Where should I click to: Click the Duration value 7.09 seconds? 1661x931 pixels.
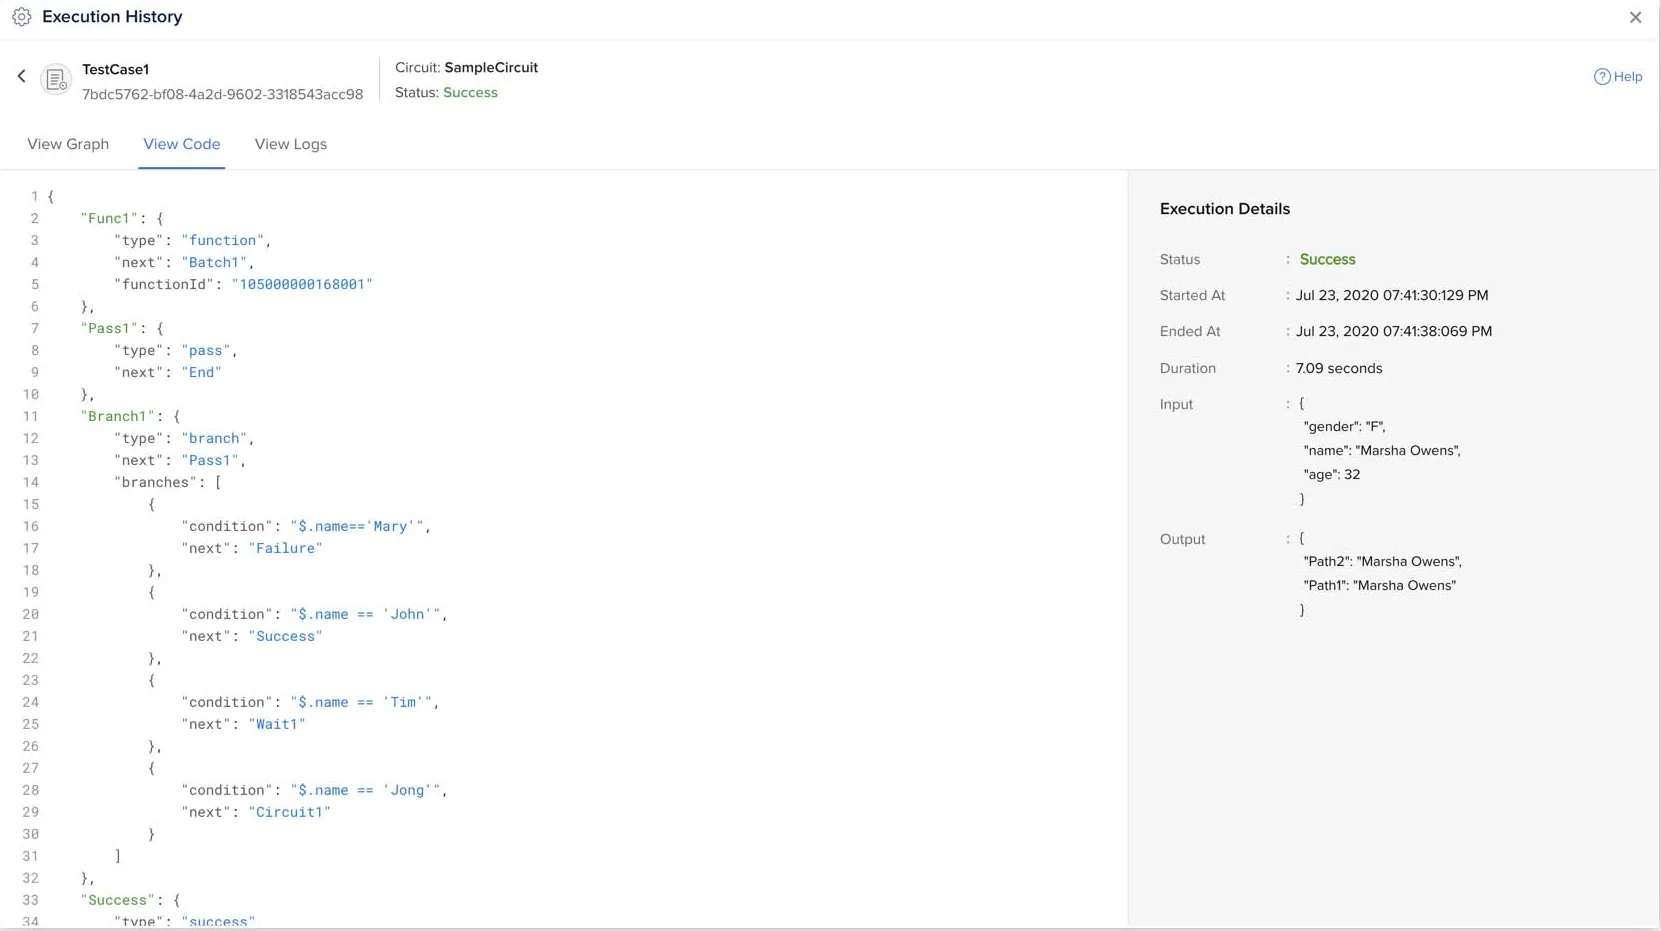(1339, 368)
